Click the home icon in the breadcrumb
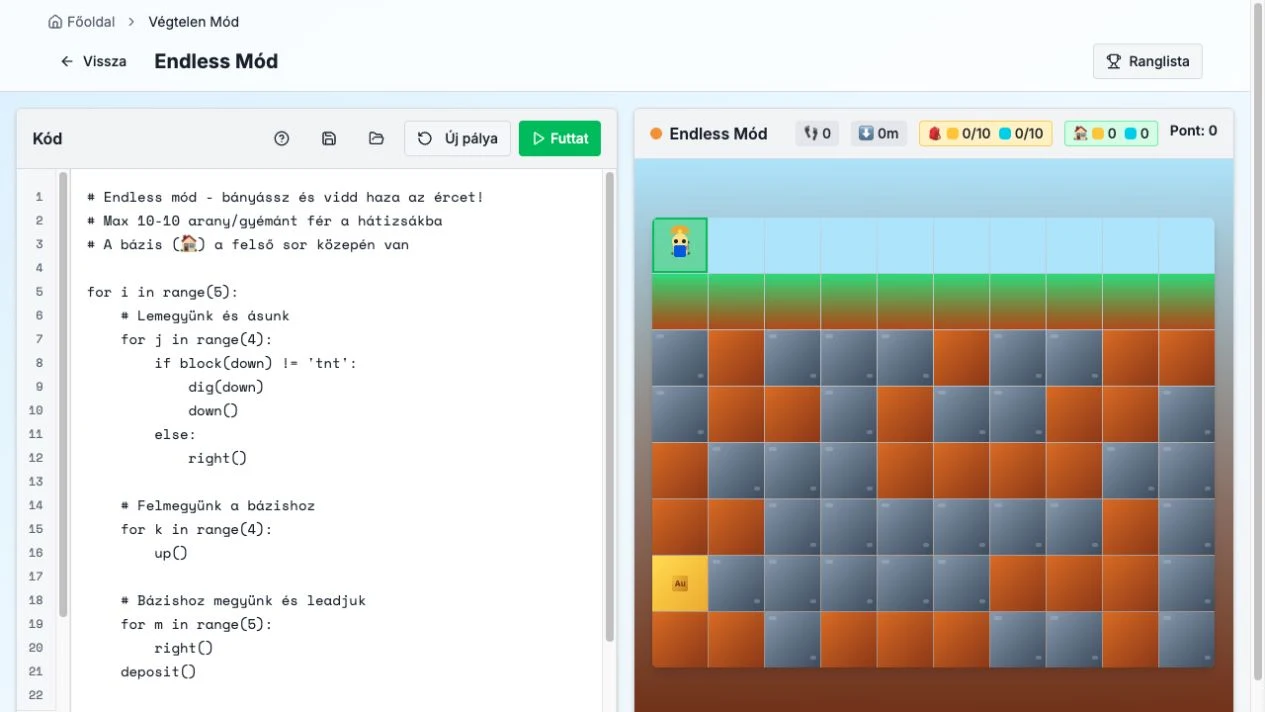This screenshot has height=712, width=1265. (x=55, y=21)
